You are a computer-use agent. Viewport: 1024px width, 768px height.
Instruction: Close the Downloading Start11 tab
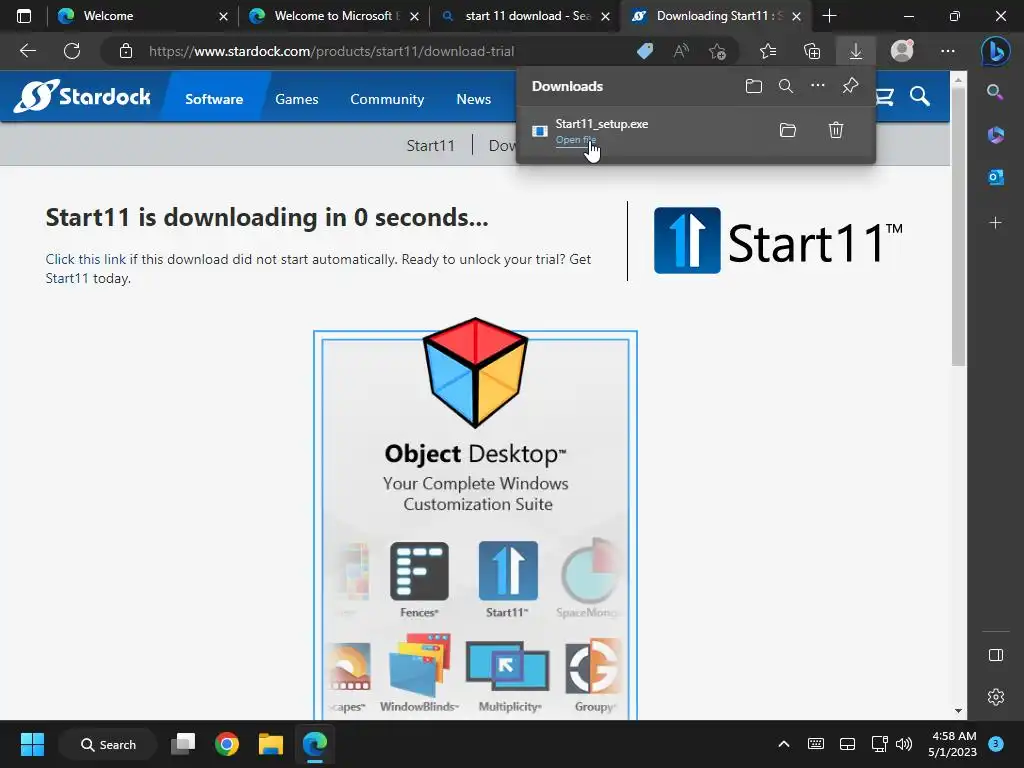pyautogui.click(x=796, y=16)
